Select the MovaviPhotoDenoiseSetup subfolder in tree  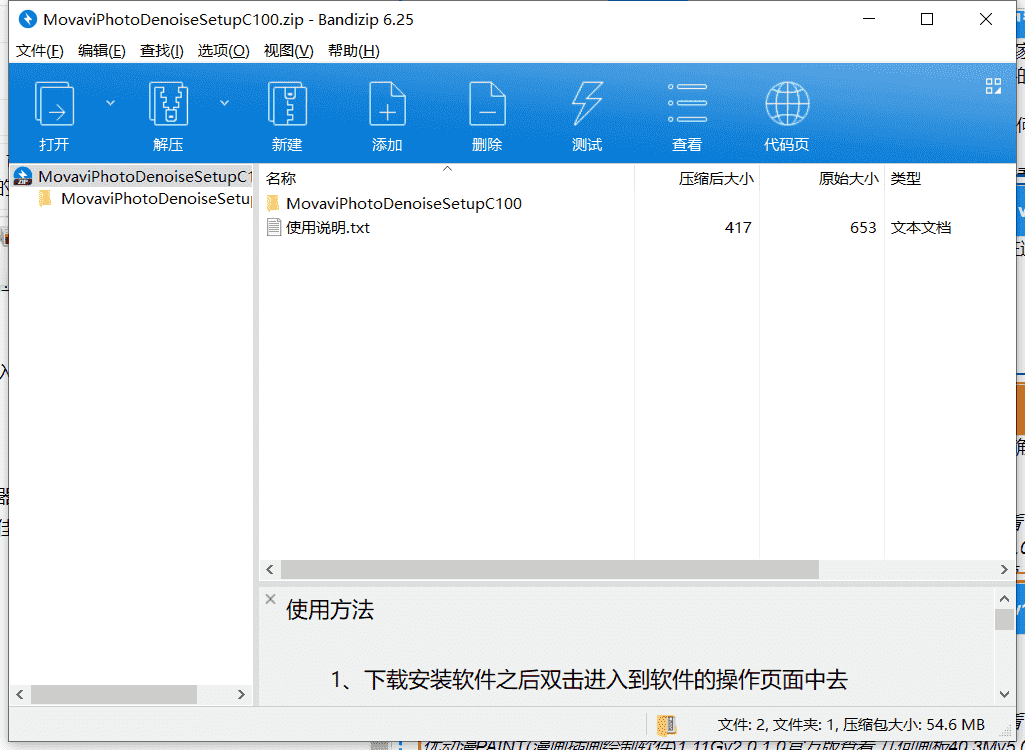click(145, 199)
